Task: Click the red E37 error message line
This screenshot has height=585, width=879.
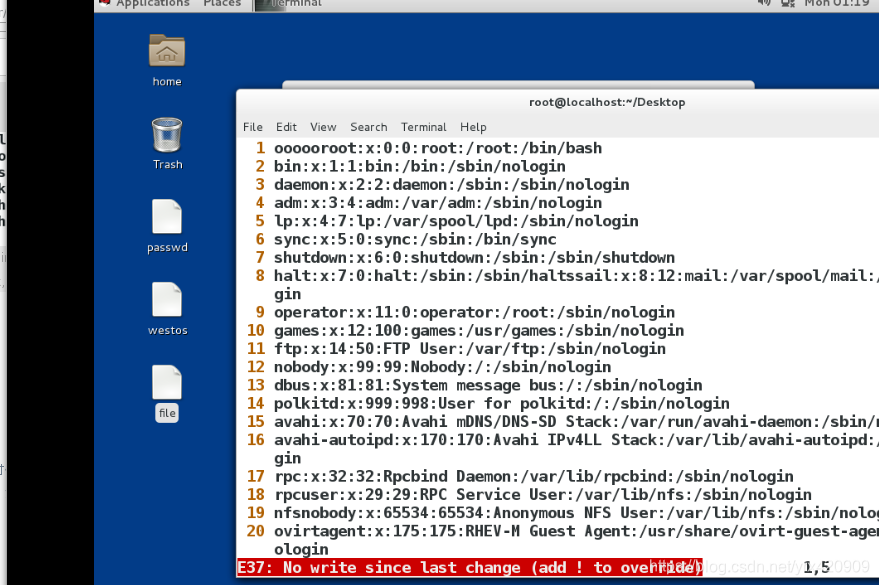Action: pyautogui.click(x=469, y=568)
